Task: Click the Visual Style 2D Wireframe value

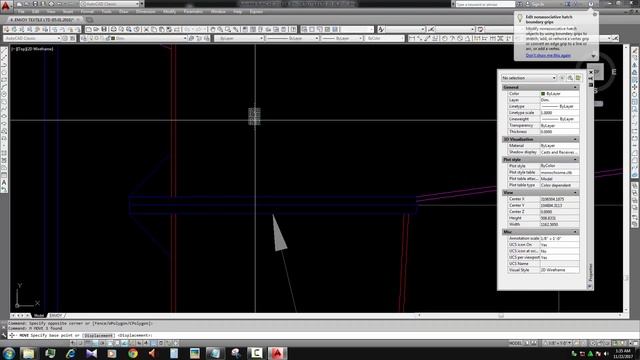Action: (x=559, y=270)
